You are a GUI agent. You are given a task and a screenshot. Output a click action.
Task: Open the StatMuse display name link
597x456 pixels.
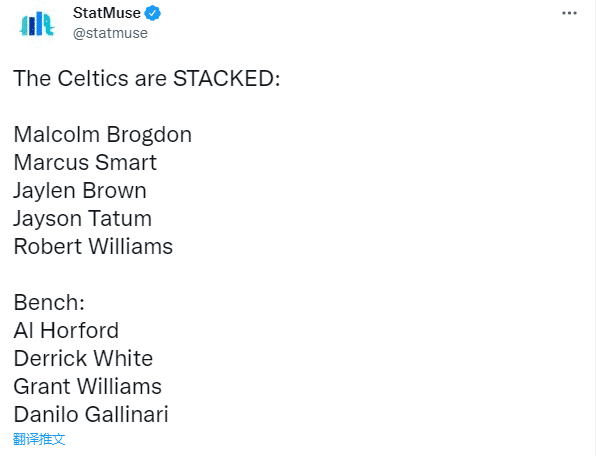(107, 13)
